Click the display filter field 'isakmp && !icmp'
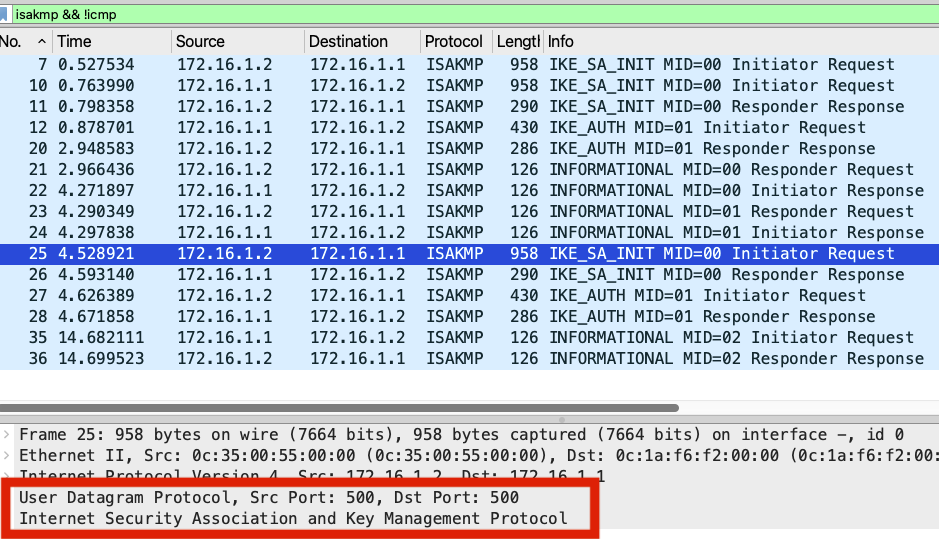The image size is (939, 539). coord(473,14)
